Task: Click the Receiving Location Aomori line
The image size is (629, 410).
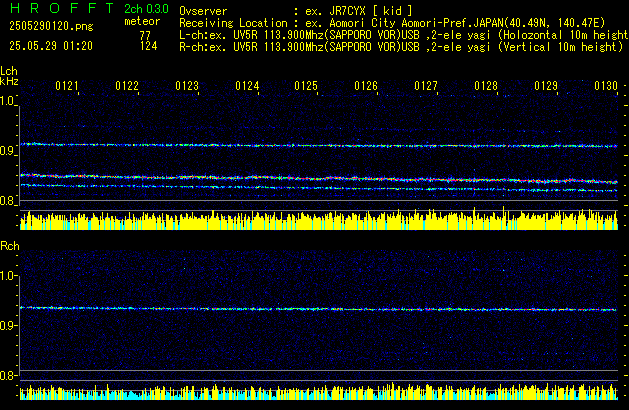Action: 392,23
